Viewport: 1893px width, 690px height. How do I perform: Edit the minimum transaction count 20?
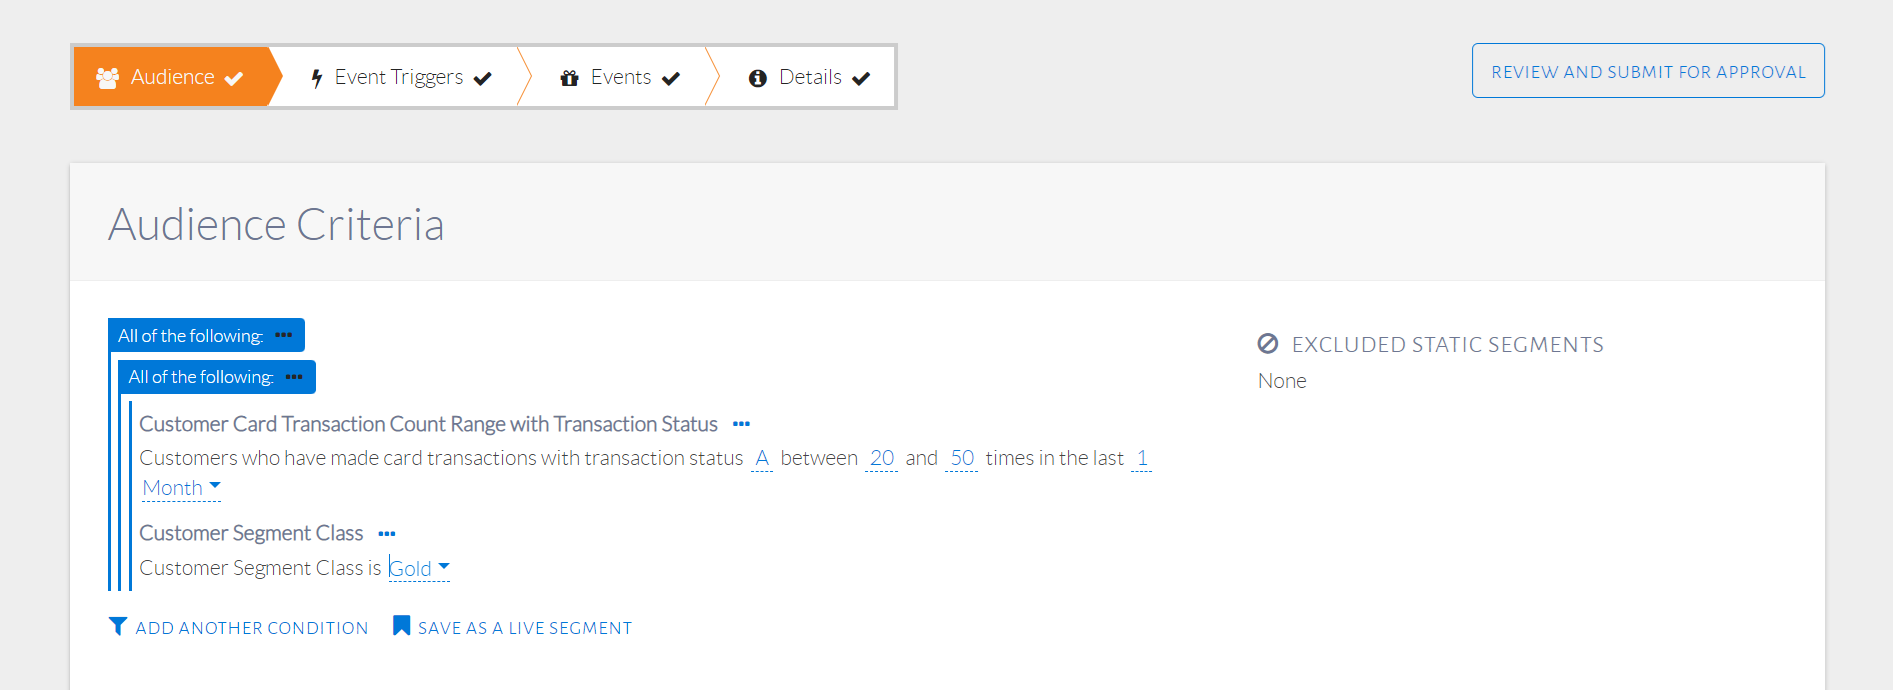point(881,458)
